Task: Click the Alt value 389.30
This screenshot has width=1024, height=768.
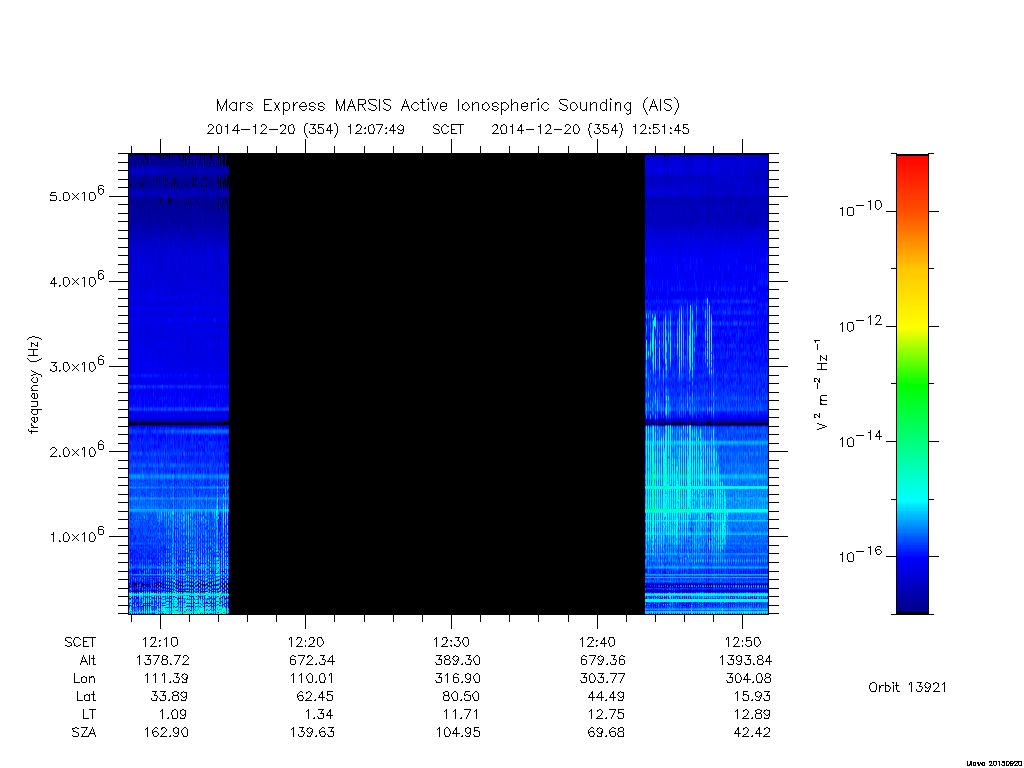Action: (x=457, y=660)
